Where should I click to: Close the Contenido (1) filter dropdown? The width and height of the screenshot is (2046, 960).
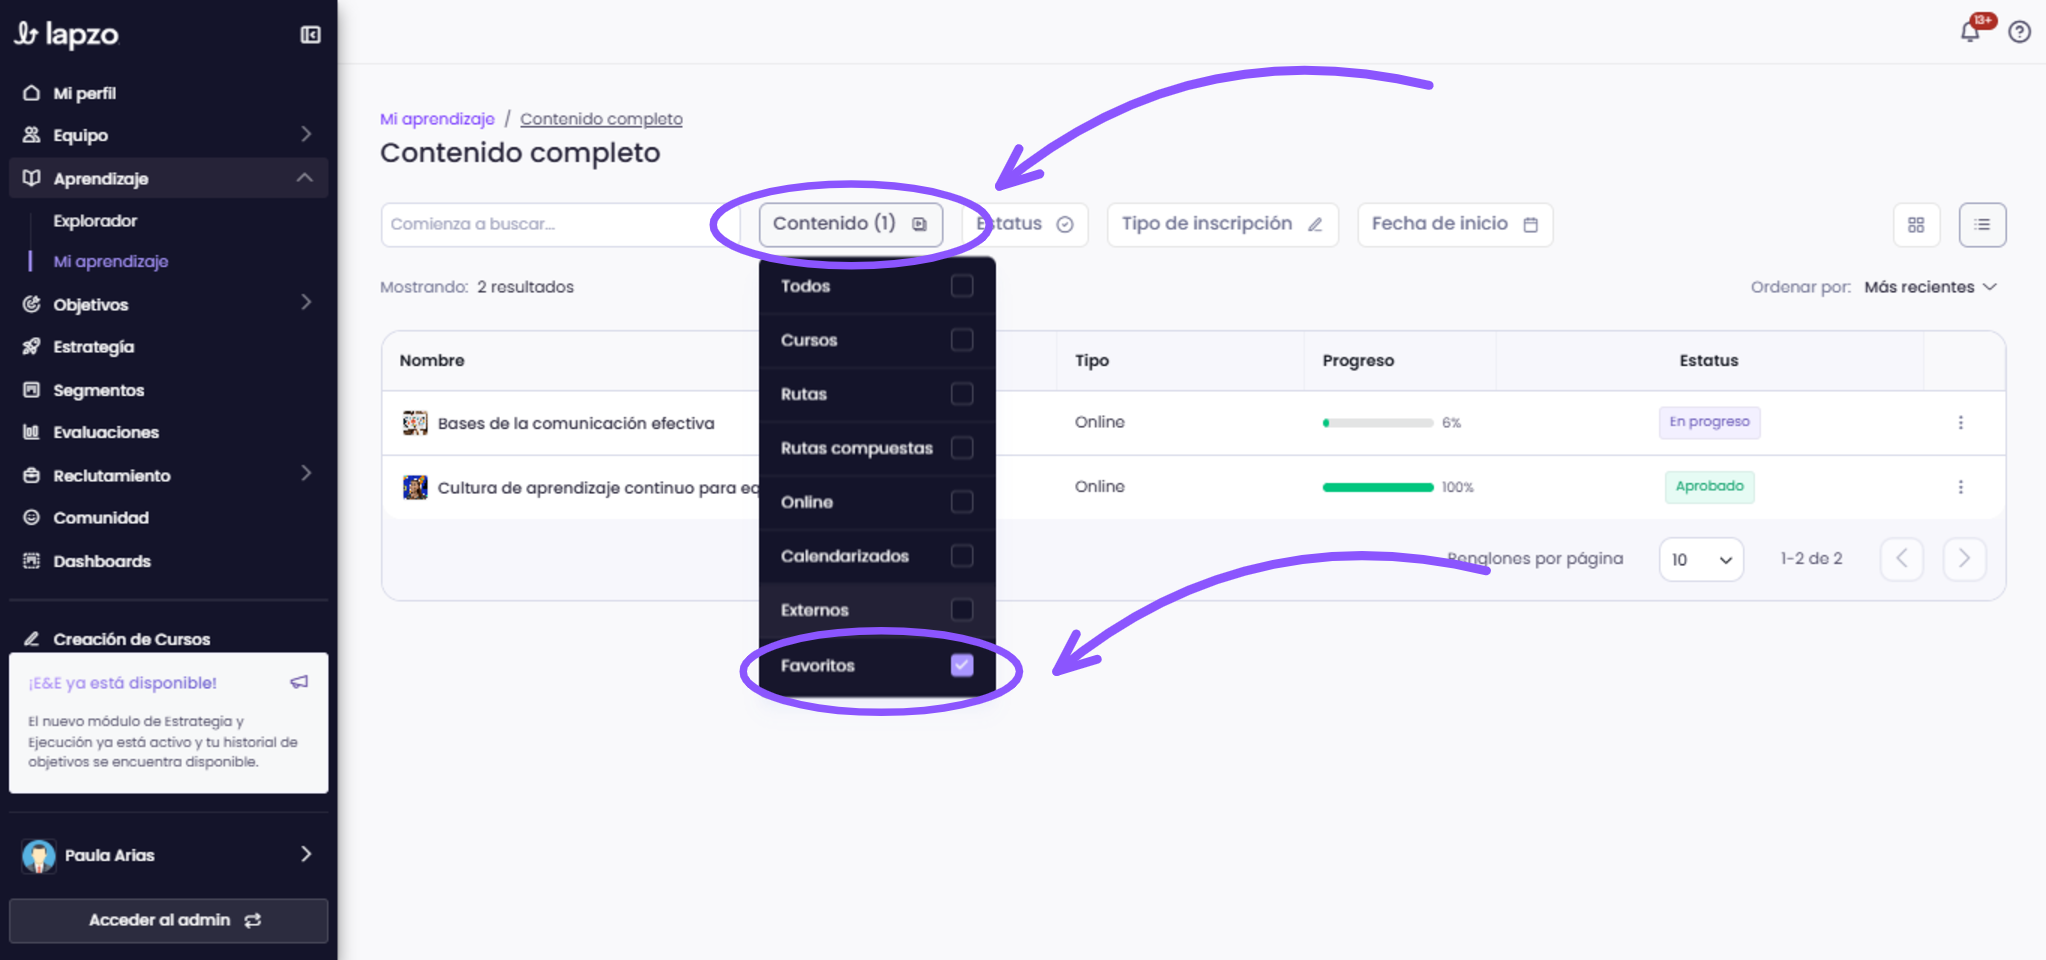pyautogui.click(x=851, y=224)
